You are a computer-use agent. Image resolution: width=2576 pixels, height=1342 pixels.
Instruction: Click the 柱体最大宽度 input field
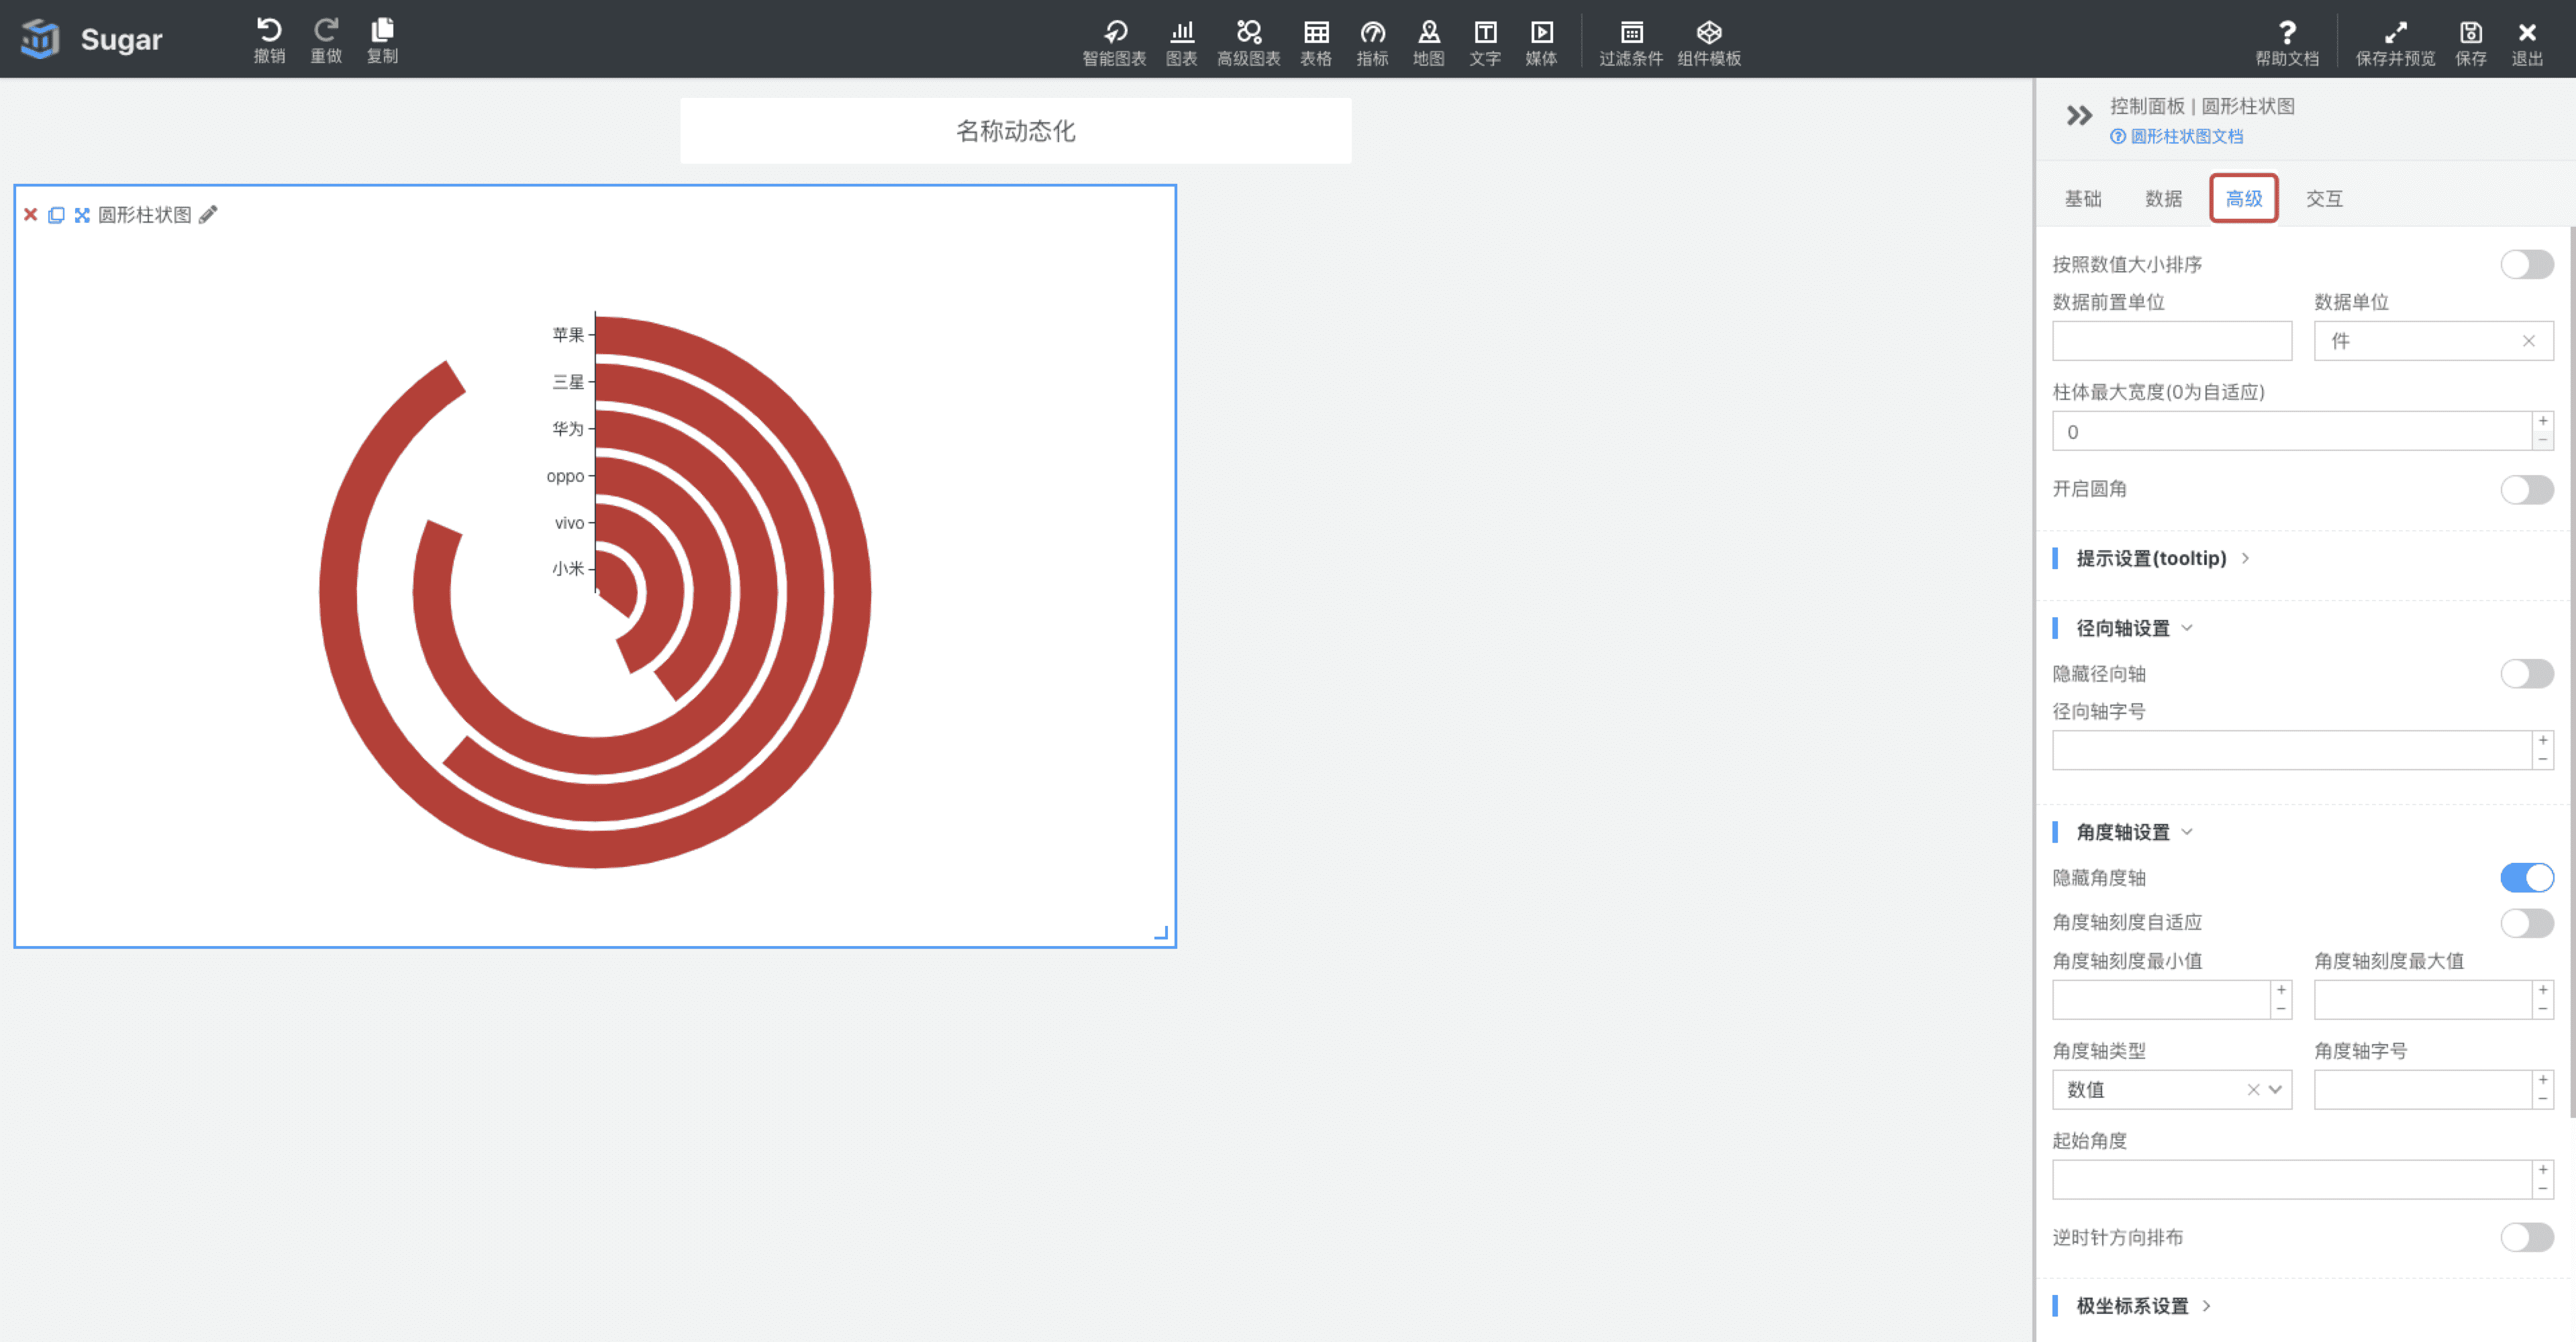2291,431
